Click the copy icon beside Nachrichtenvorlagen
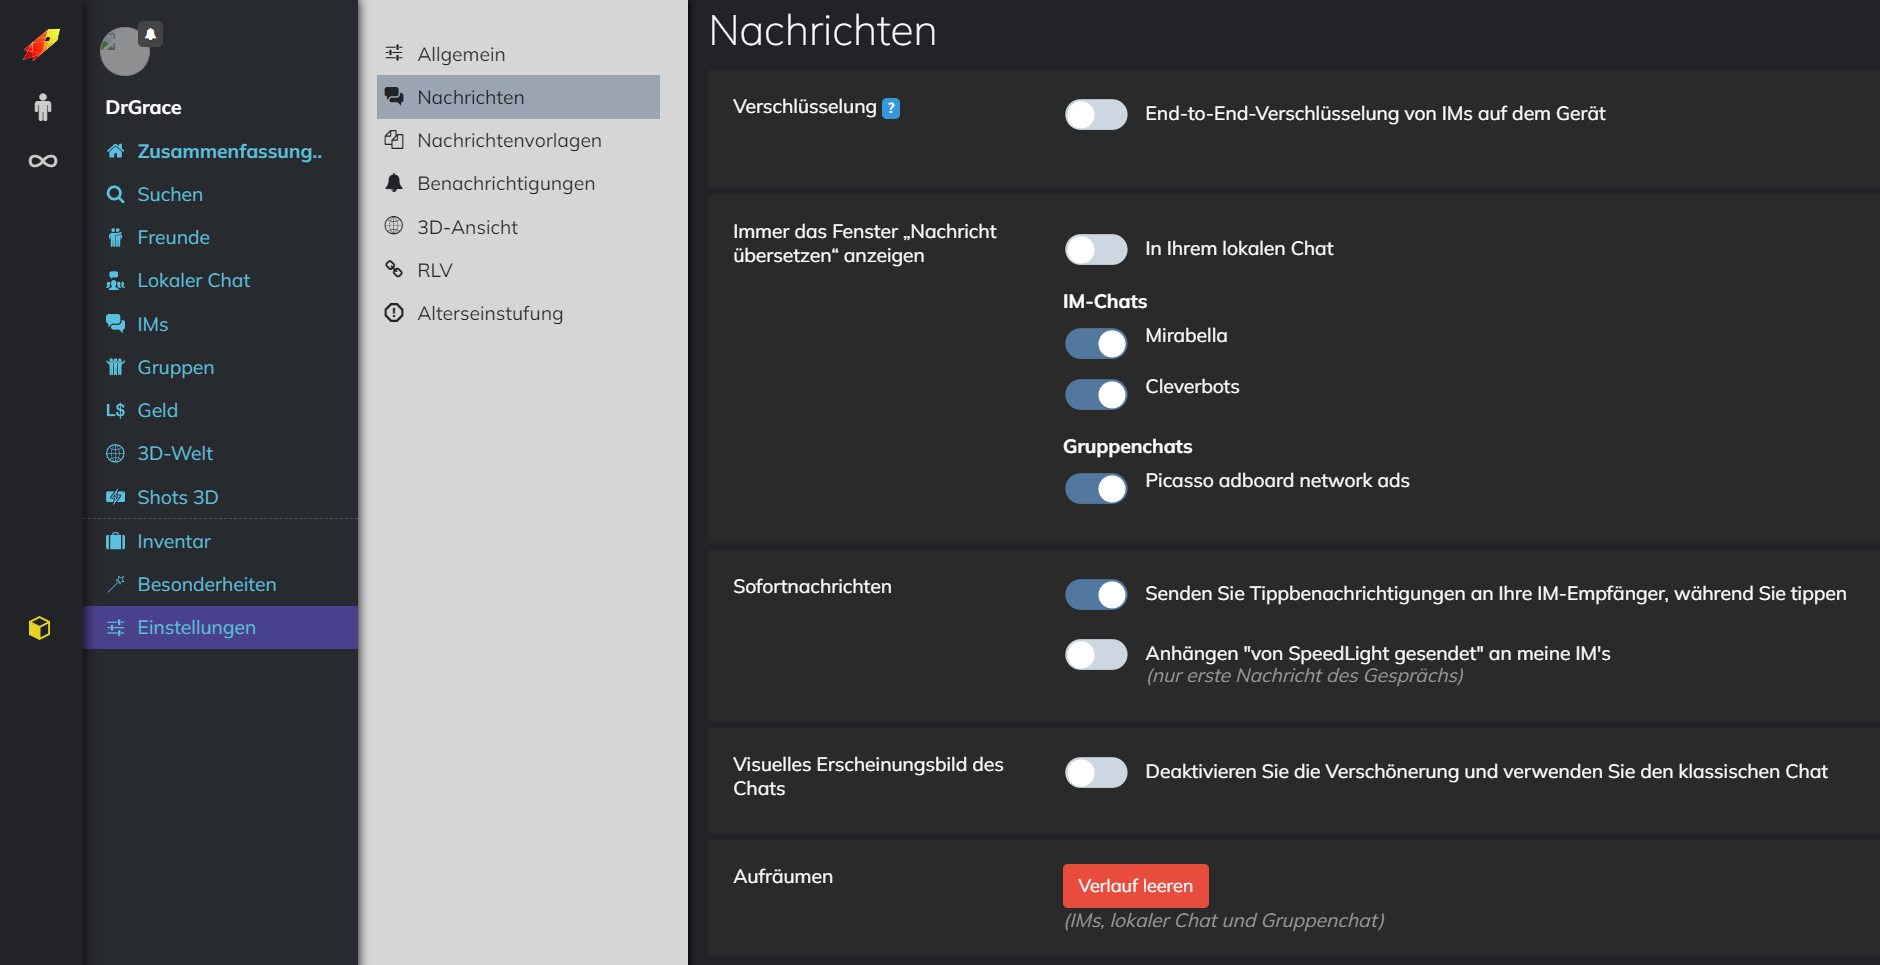 (394, 140)
